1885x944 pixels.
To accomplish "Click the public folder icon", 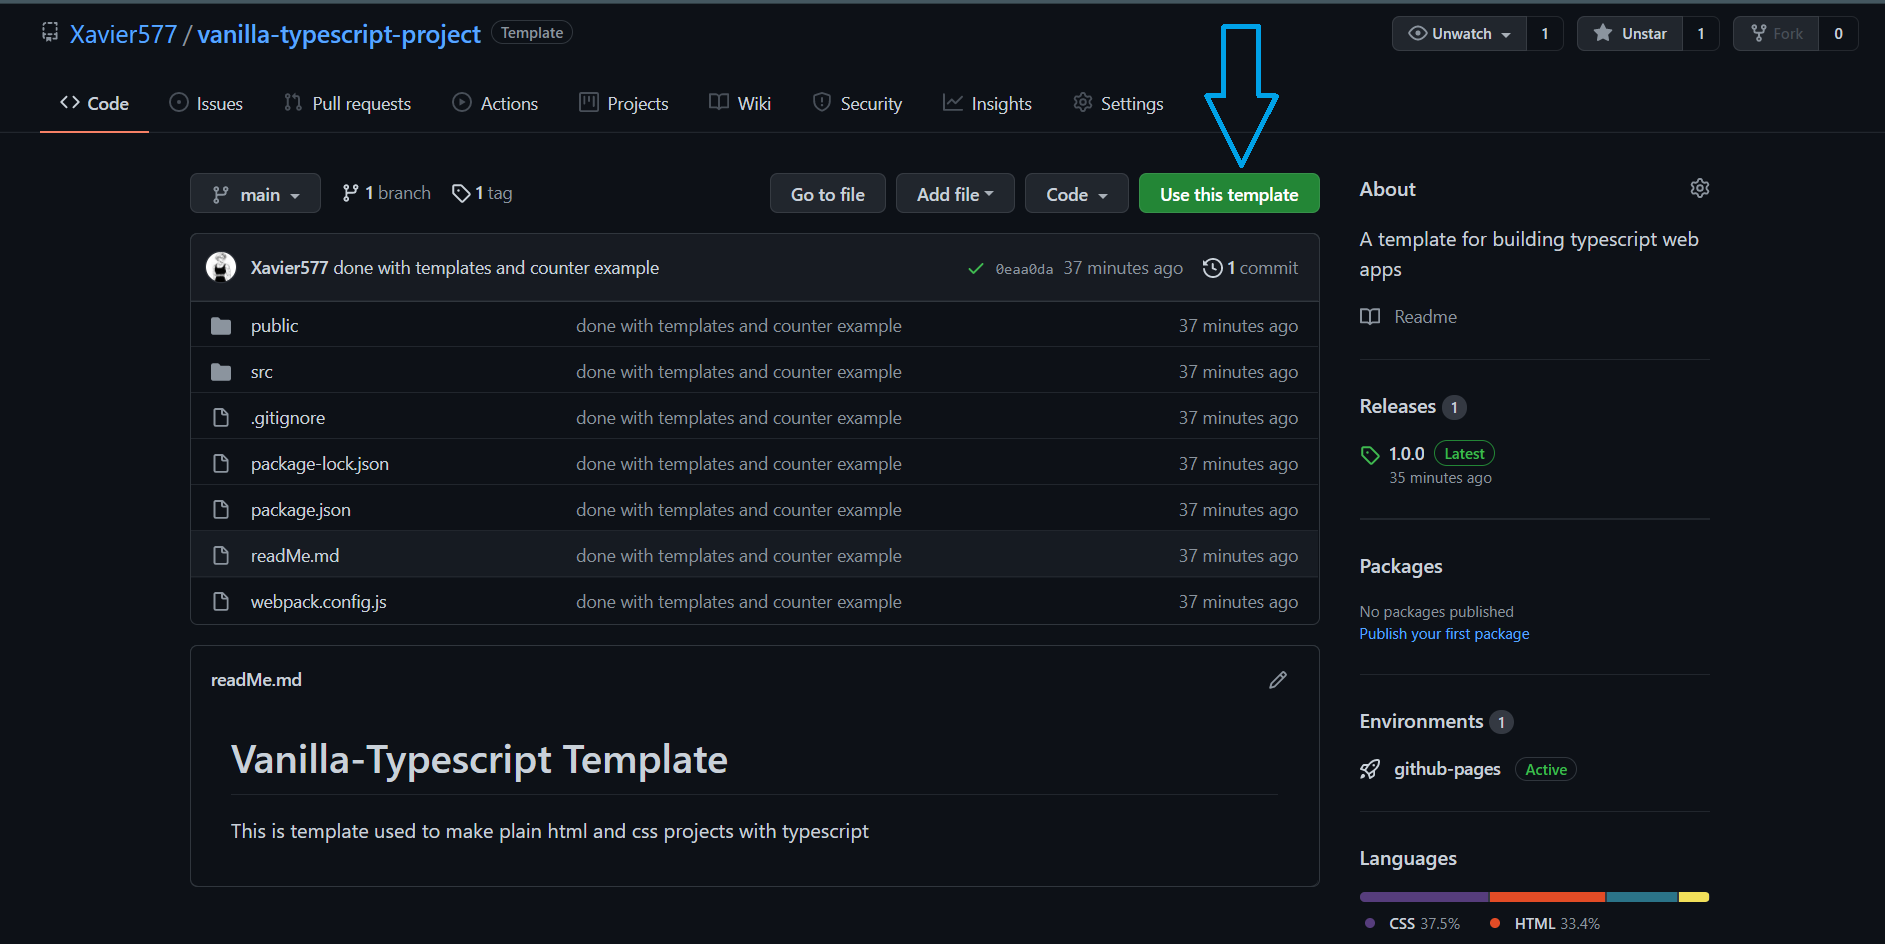I will point(221,326).
